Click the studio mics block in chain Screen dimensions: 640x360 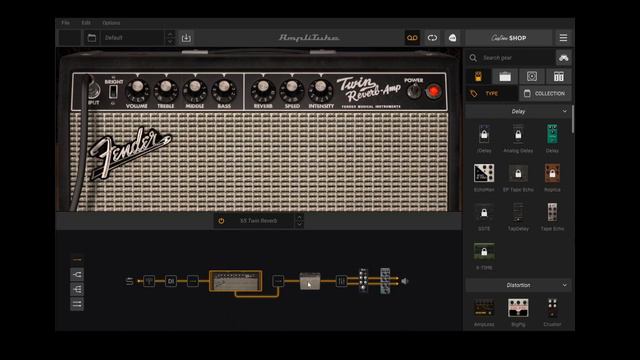tap(363, 281)
